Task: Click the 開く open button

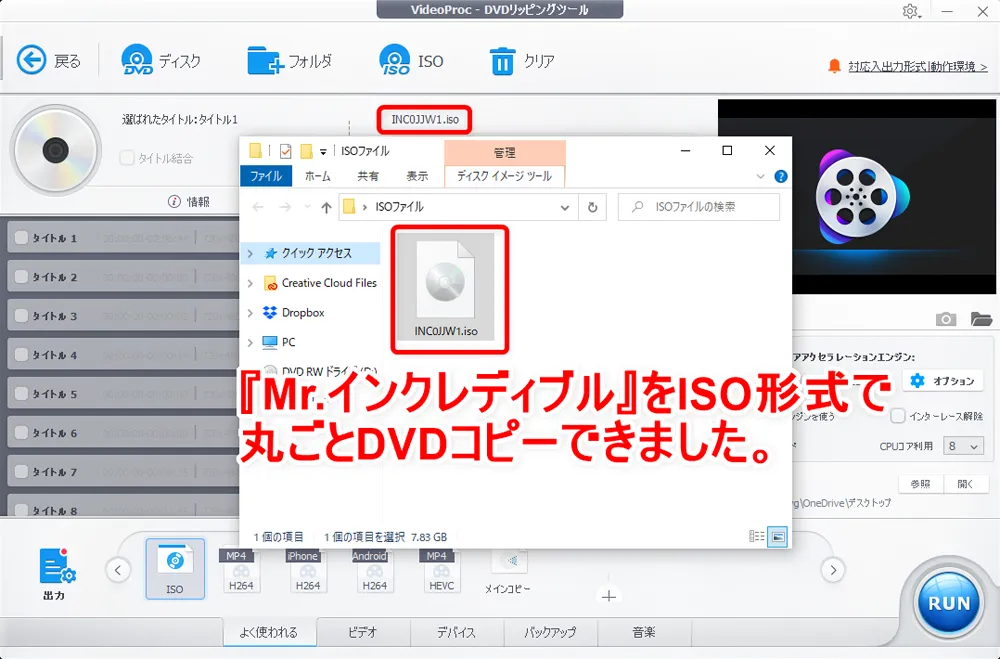Action: tap(966, 484)
